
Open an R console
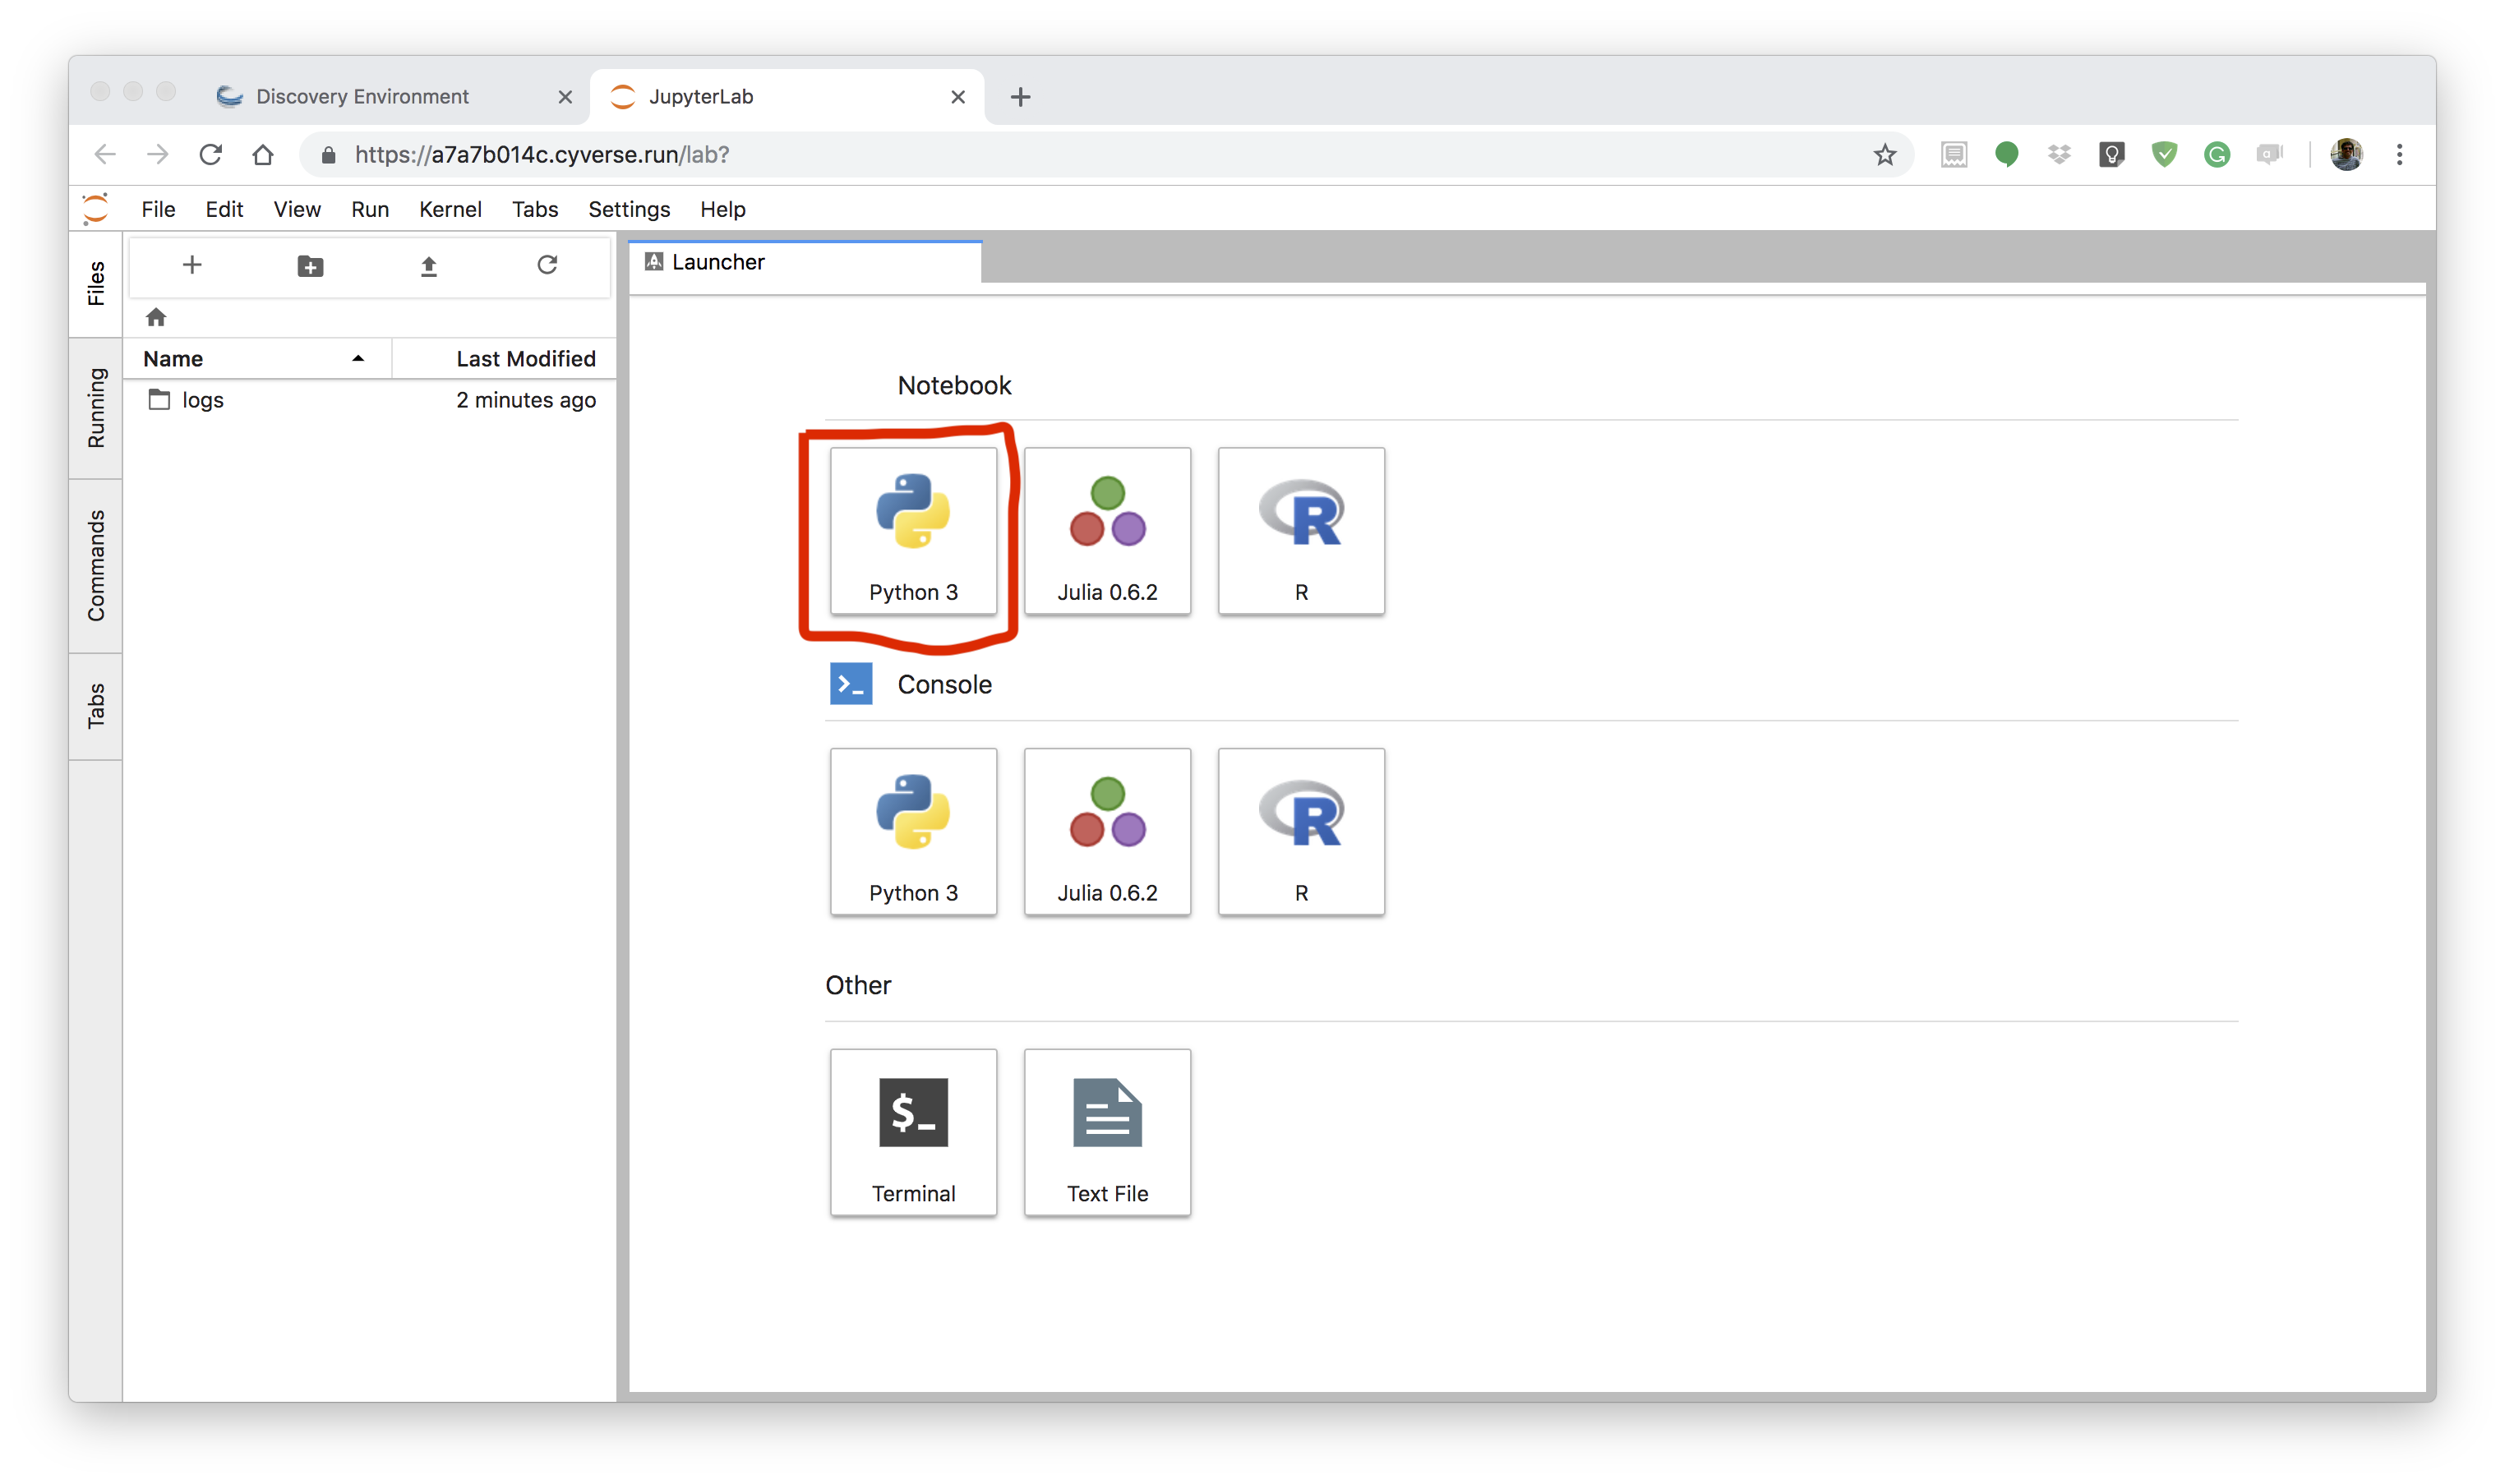(1301, 831)
